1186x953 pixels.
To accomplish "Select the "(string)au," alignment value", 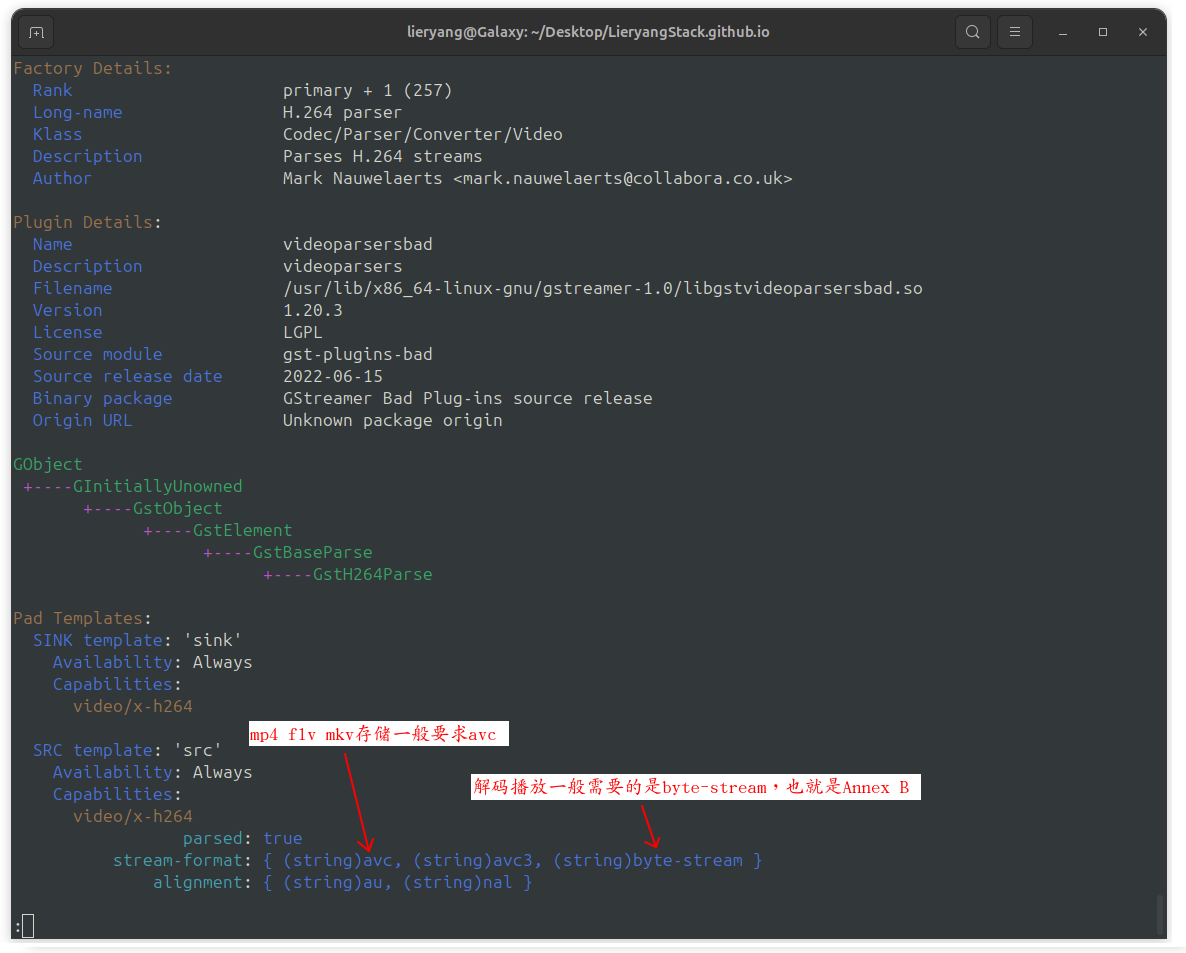I will pyautogui.click(x=337, y=882).
